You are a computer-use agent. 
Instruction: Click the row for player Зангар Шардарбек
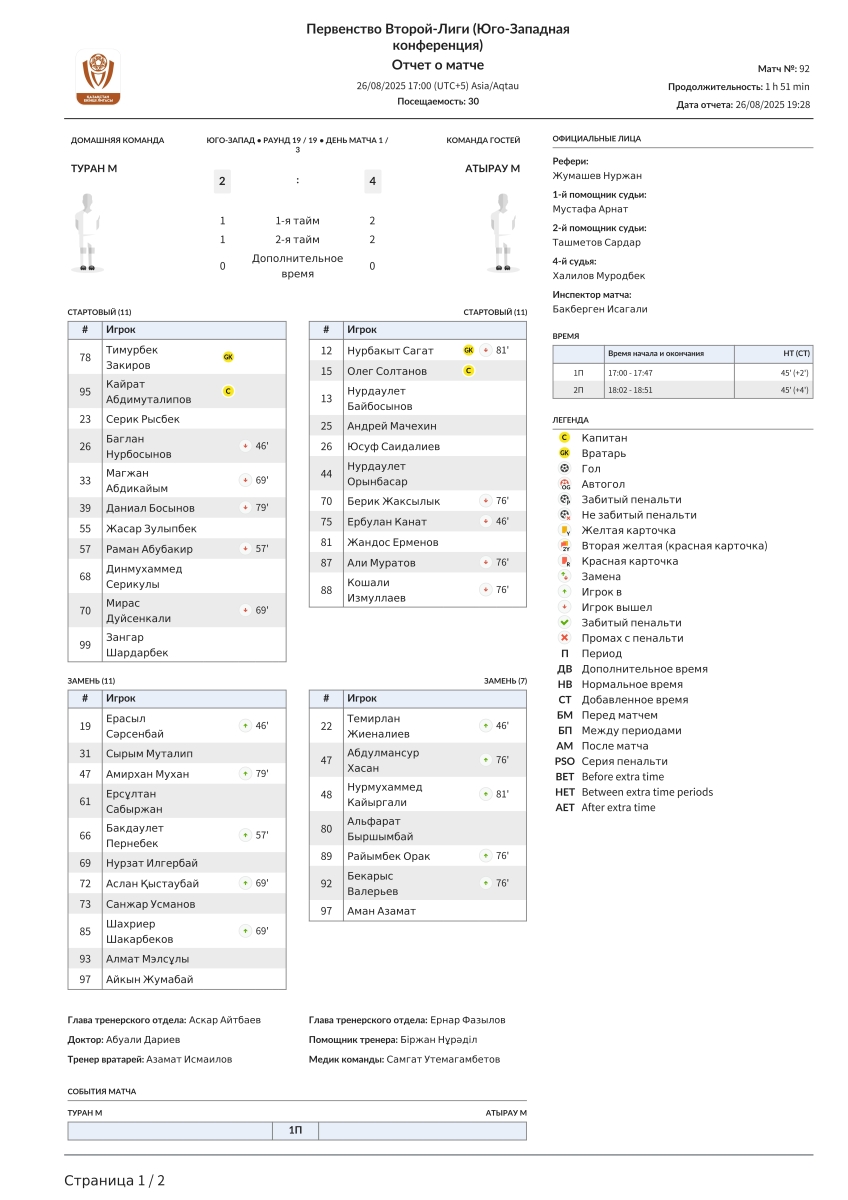point(177,645)
